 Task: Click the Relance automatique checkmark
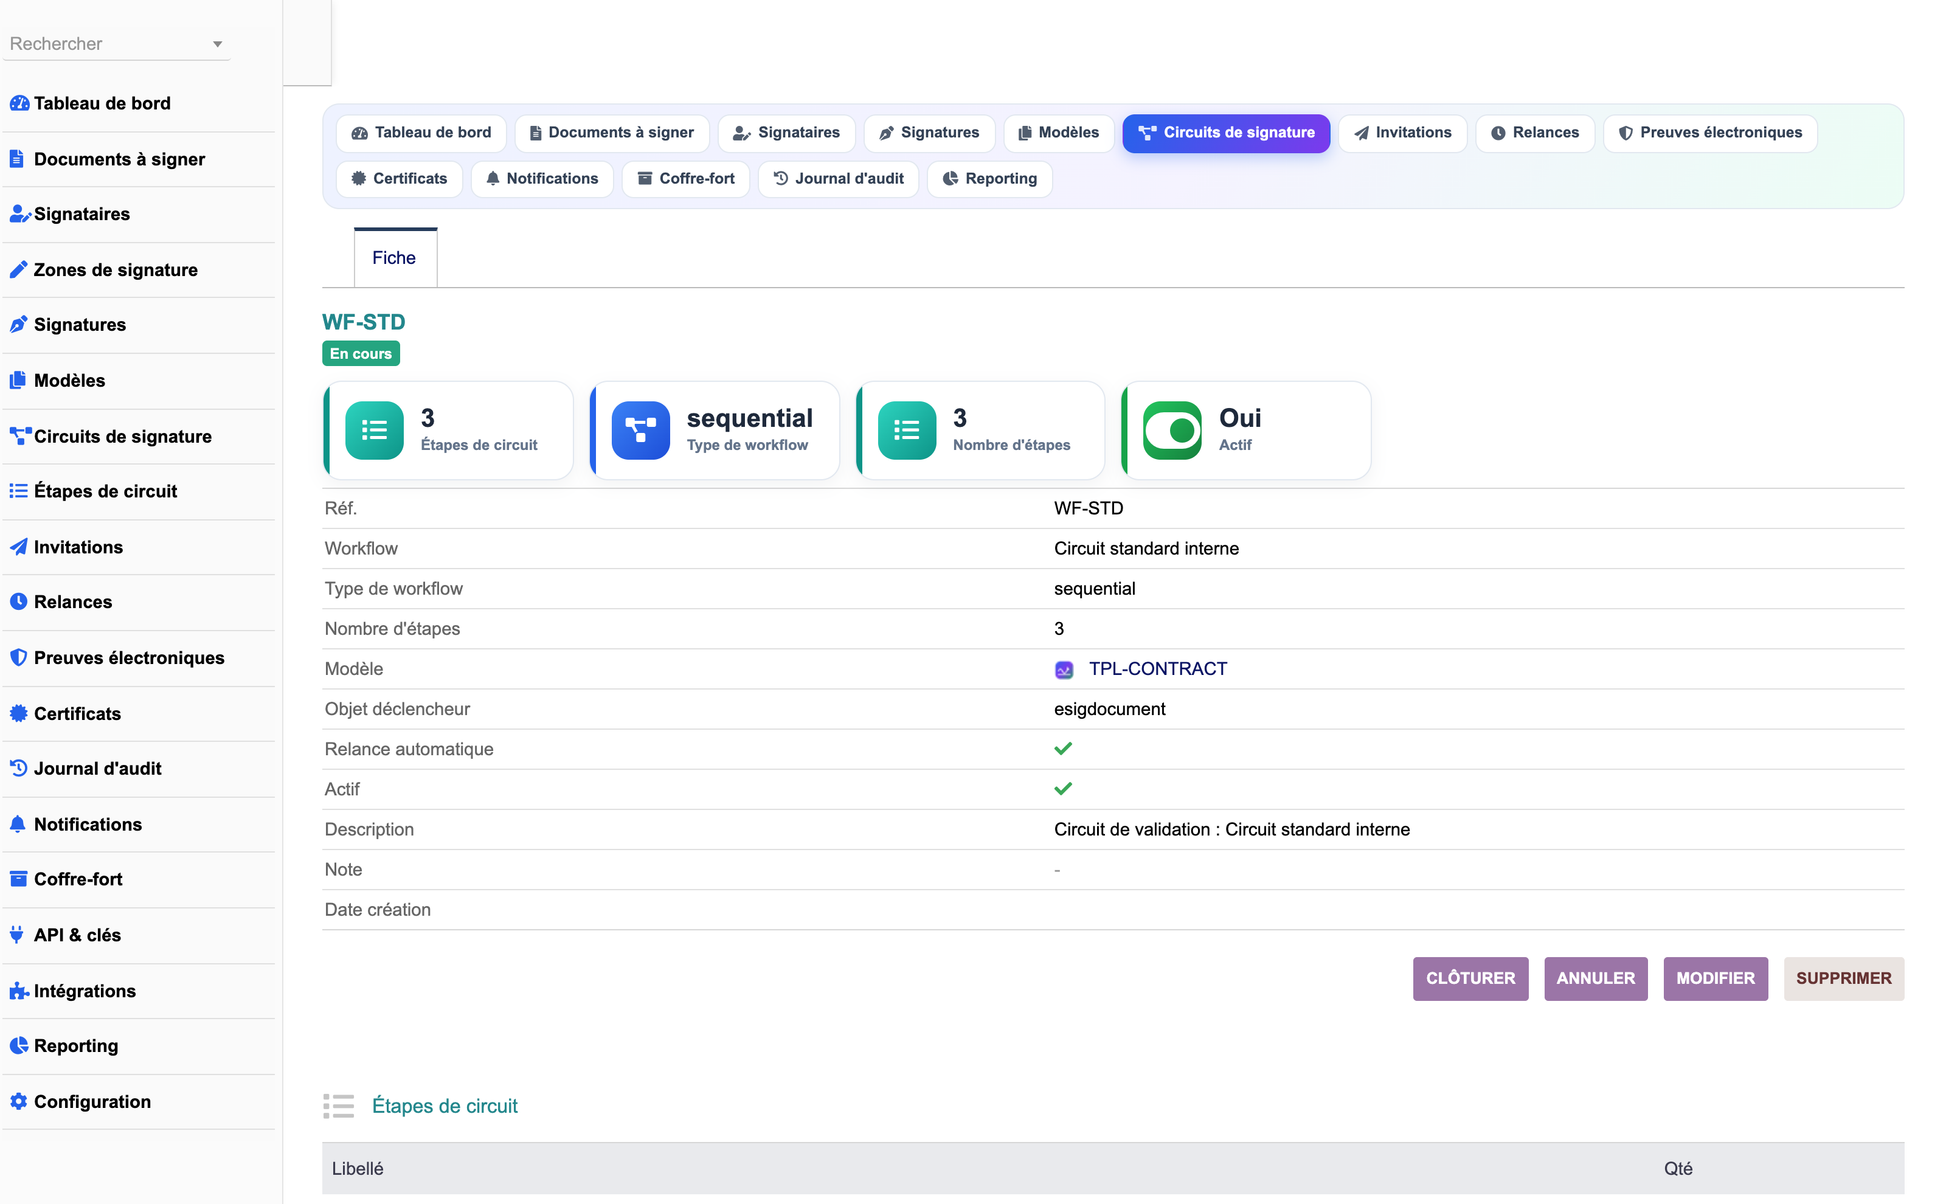pyautogui.click(x=1063, y=749)
